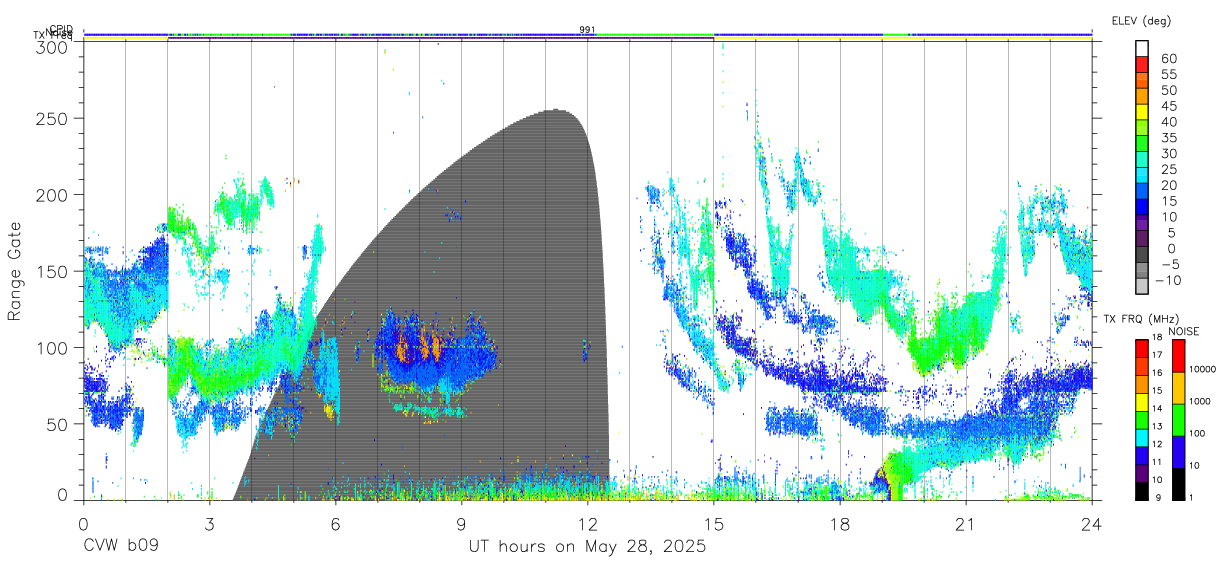Click the 'NOISE' colorbar title
Image resolution: width=1228 pixels, height=567 pixels.
(1184, 331)
